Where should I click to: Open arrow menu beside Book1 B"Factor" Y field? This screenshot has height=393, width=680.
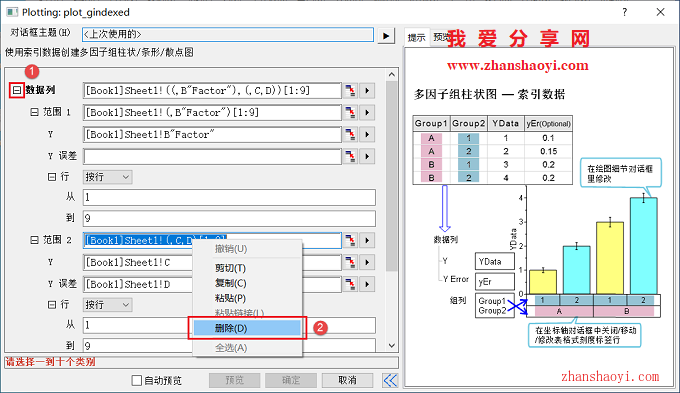pos(367,134)
